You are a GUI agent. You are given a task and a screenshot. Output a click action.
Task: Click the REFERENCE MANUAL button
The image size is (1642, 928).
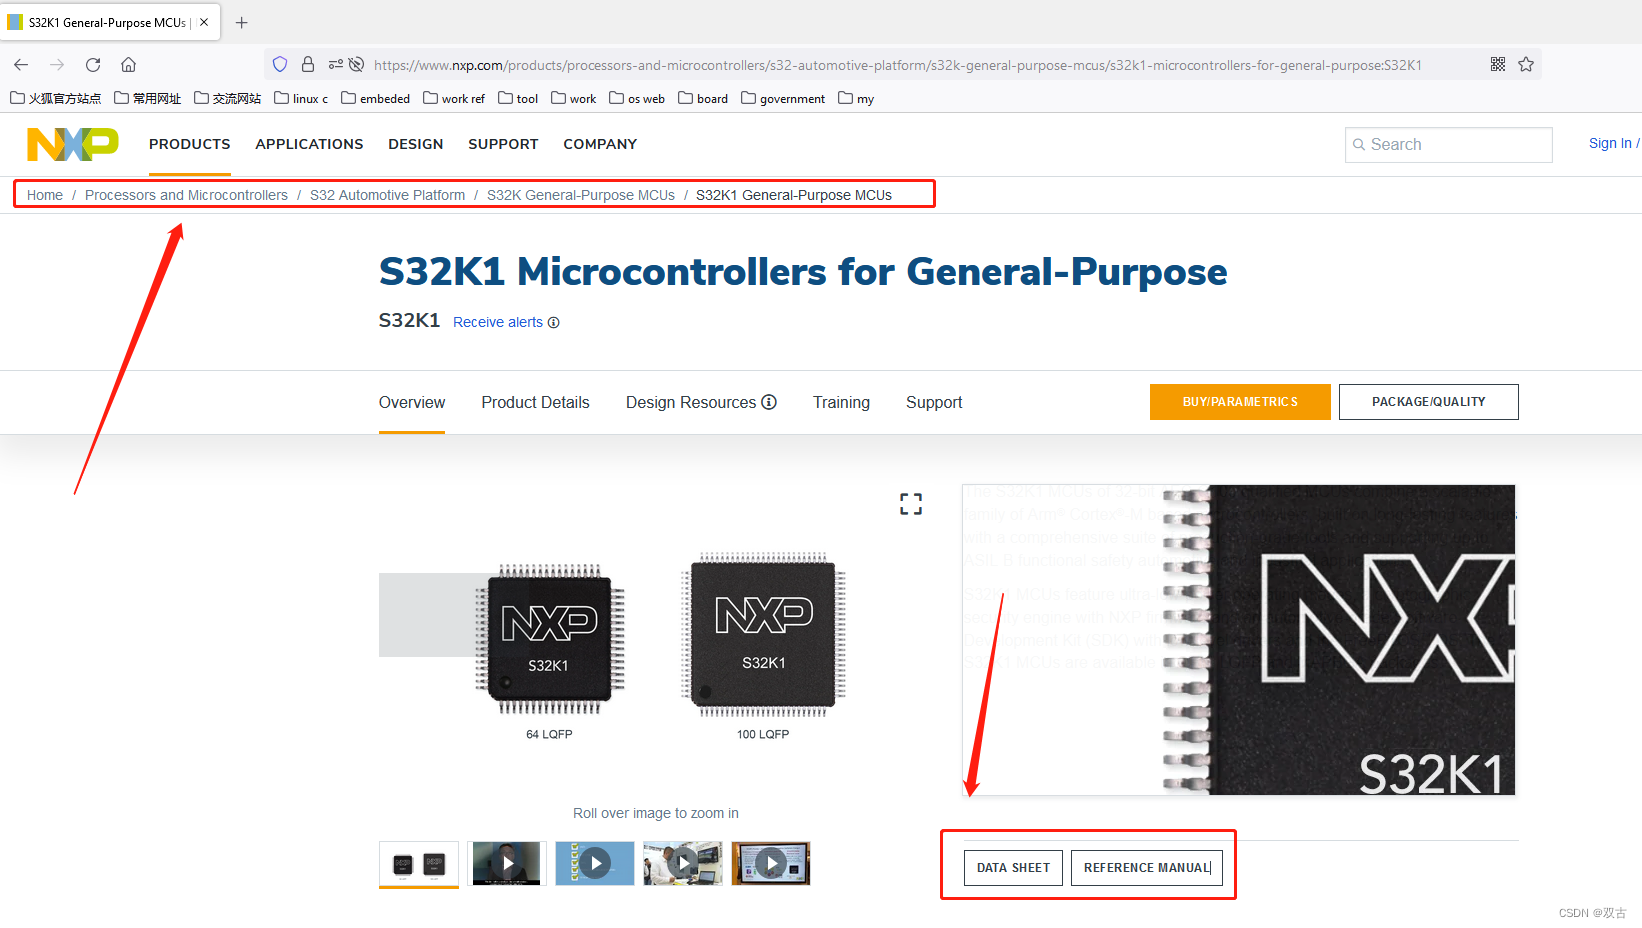[x=1147, y=868]
